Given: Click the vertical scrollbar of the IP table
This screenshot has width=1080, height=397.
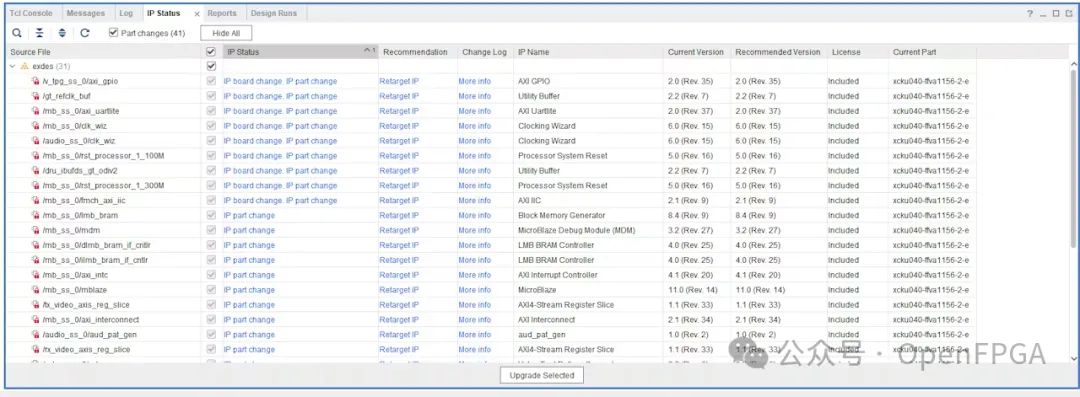Looking at the screenshot, I should pyautogui.click(x=1074, y=159).
